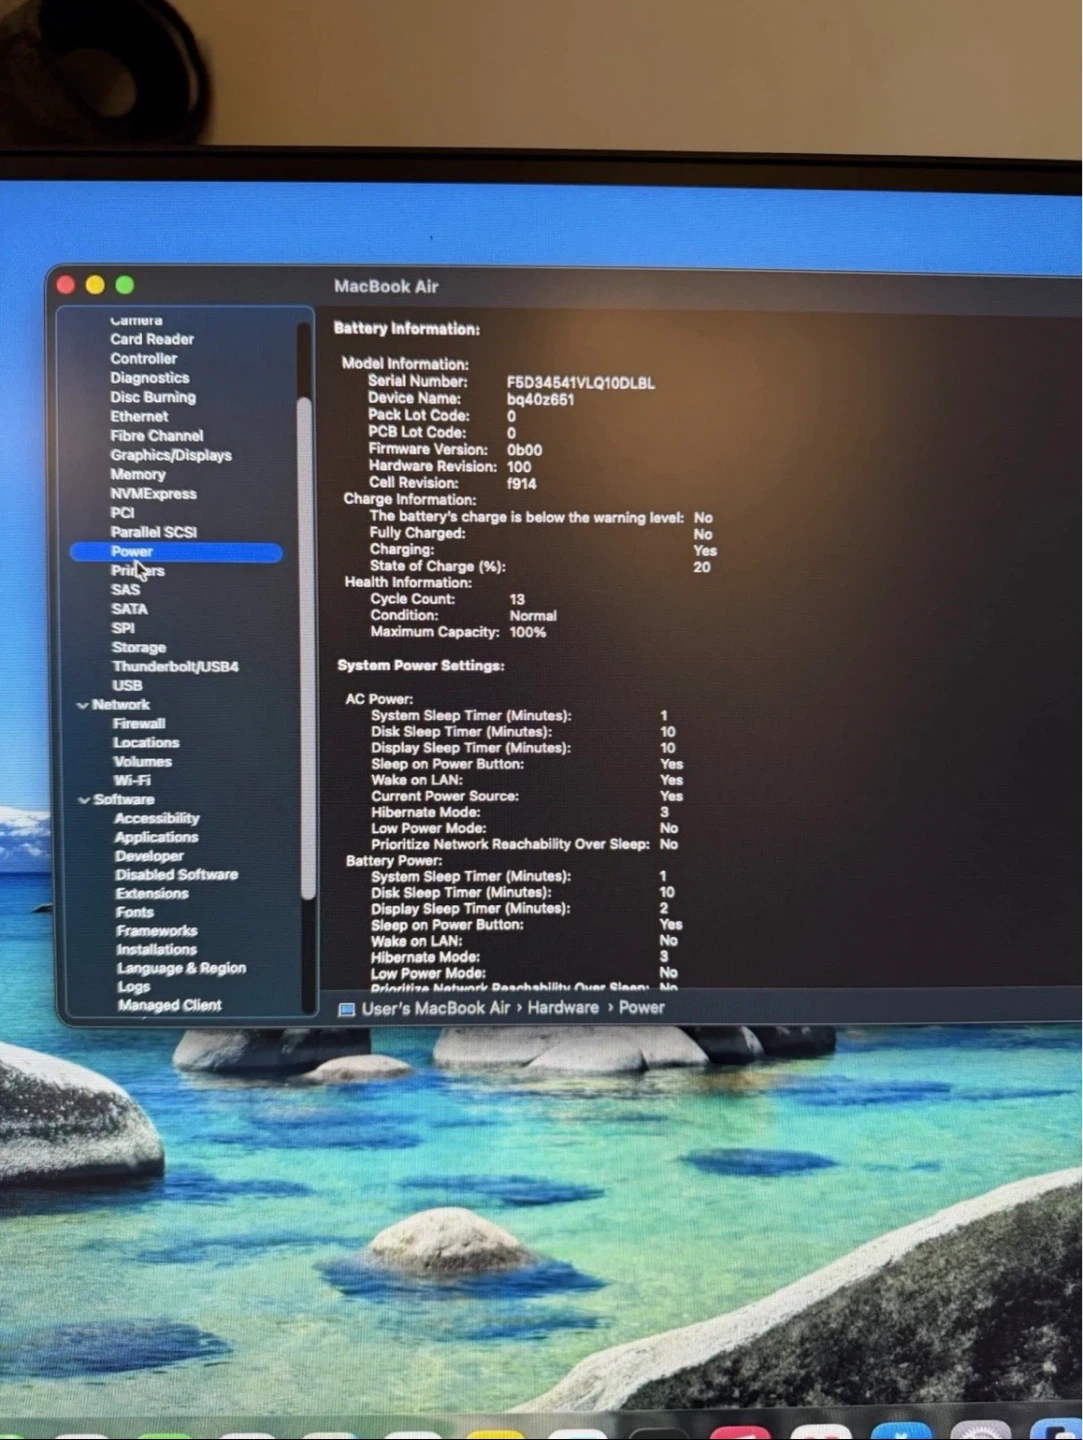Click the green zoom window button

tap(125, 285)
